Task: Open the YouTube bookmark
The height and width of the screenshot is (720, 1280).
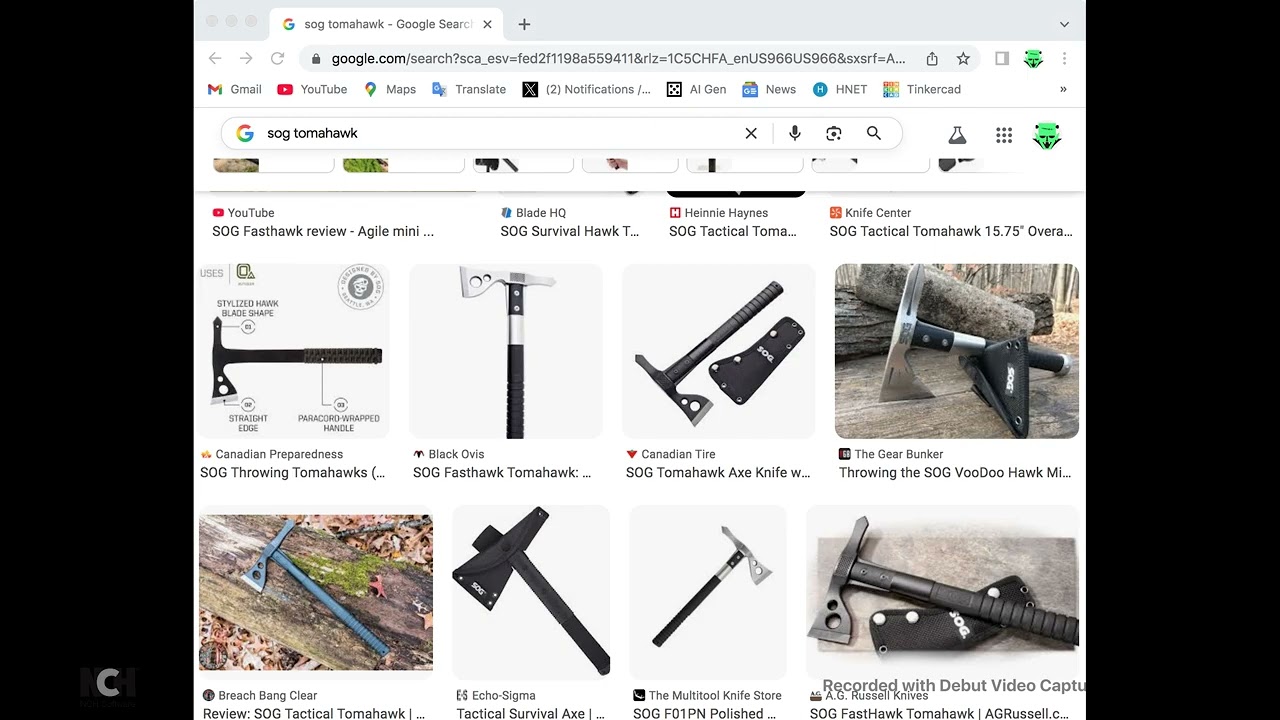Action: (x=312, y=89)
